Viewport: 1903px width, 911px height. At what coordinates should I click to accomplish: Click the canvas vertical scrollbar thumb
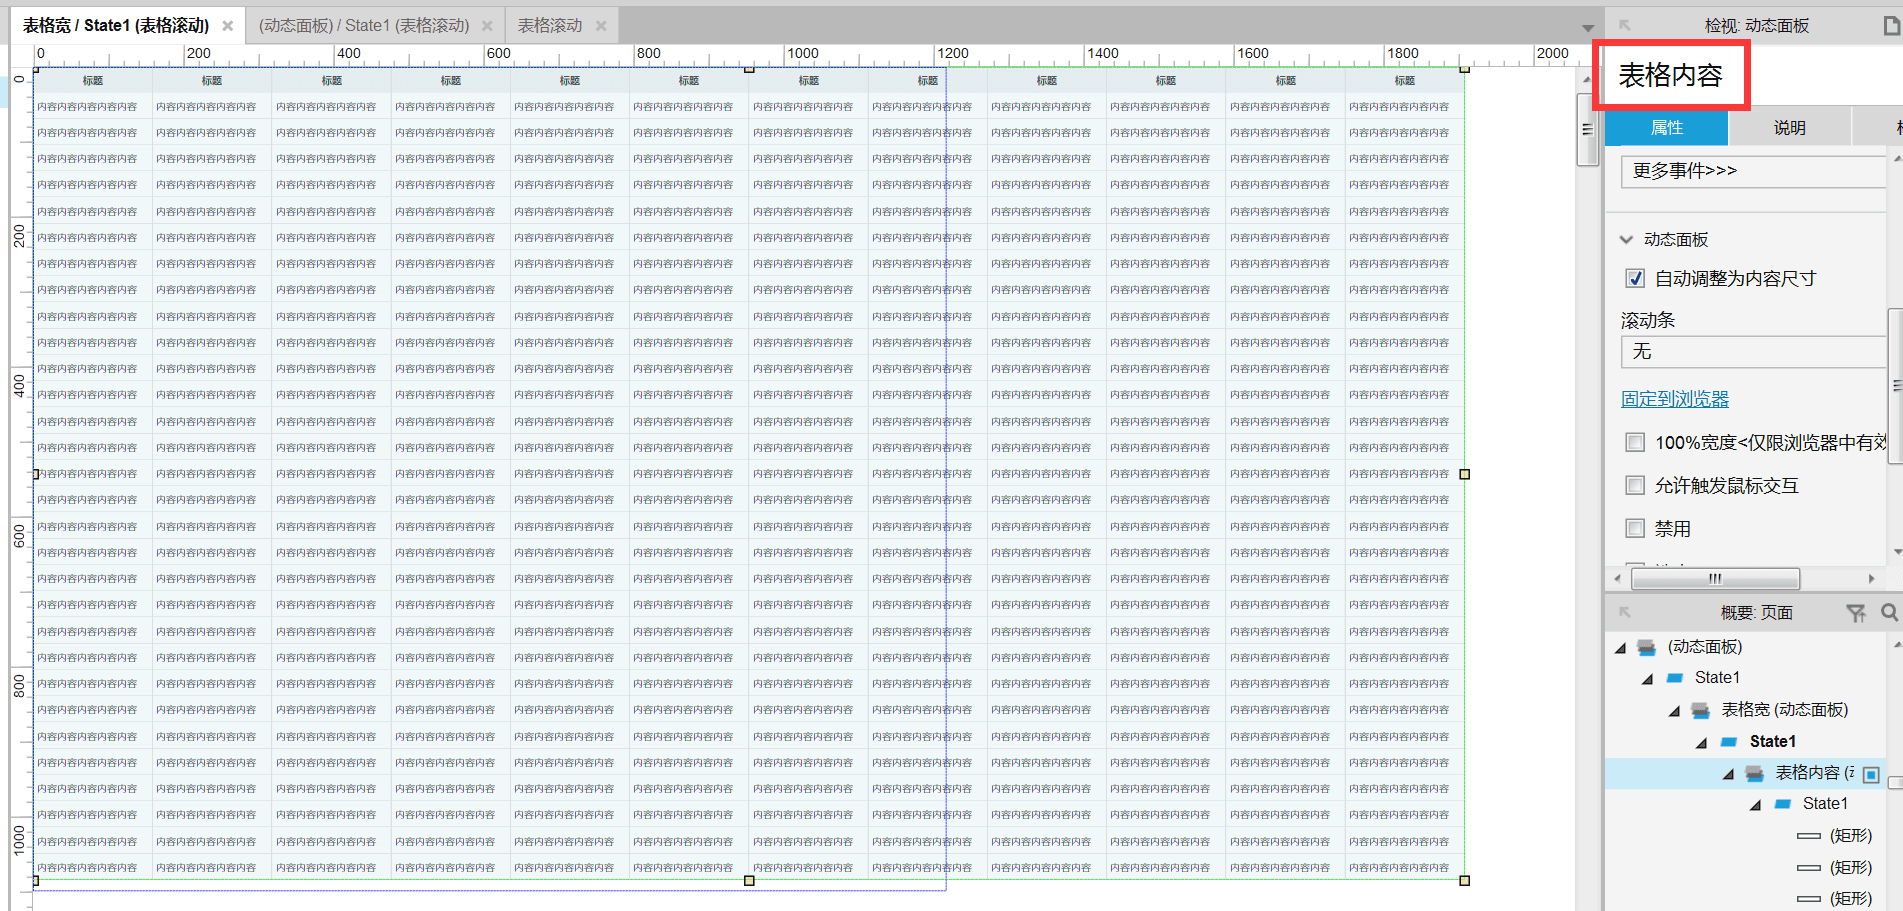(x=1587, y=129)
